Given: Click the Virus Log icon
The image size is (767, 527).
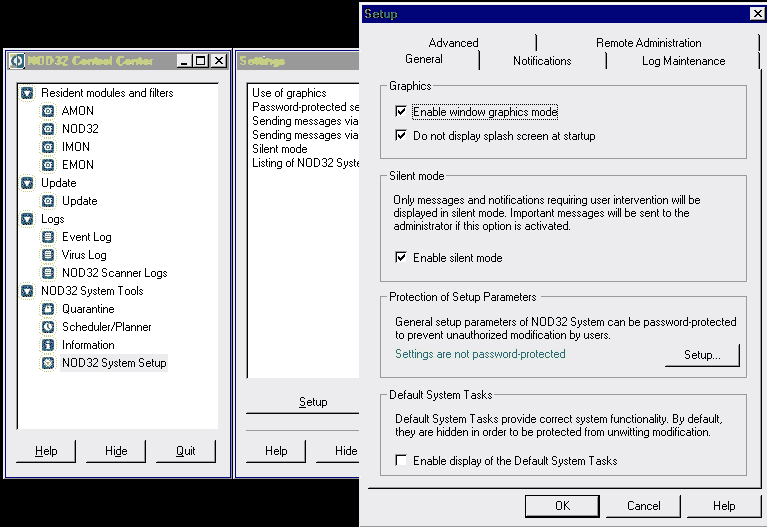Looking at the screenshot, I should 48,255.
